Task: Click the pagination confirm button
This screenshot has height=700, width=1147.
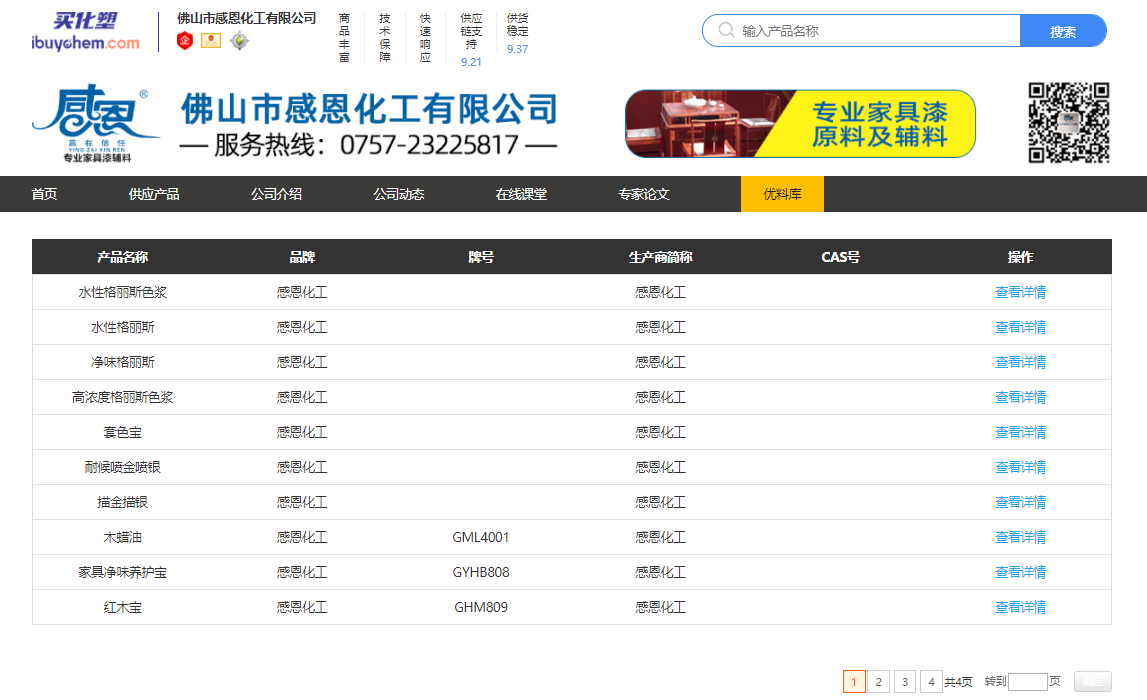Action: [1093, 682]
